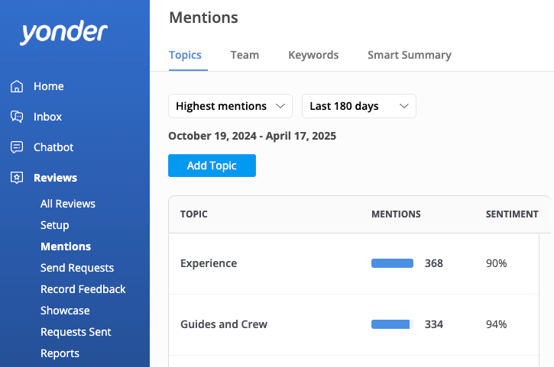Image resolution: width=554 pixels, height=367 pixels.
Task: Open Reports in the Reviews submenu
Action: (60, 353)
